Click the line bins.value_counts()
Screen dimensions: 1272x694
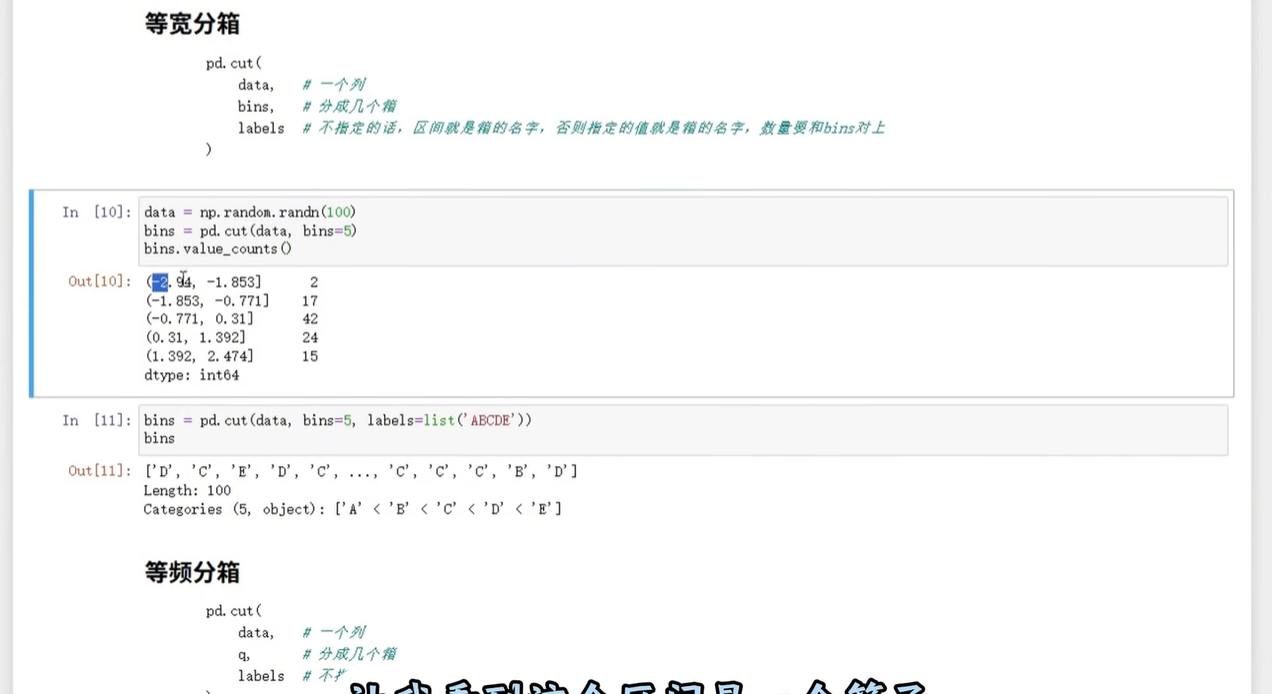pos(218,249)
